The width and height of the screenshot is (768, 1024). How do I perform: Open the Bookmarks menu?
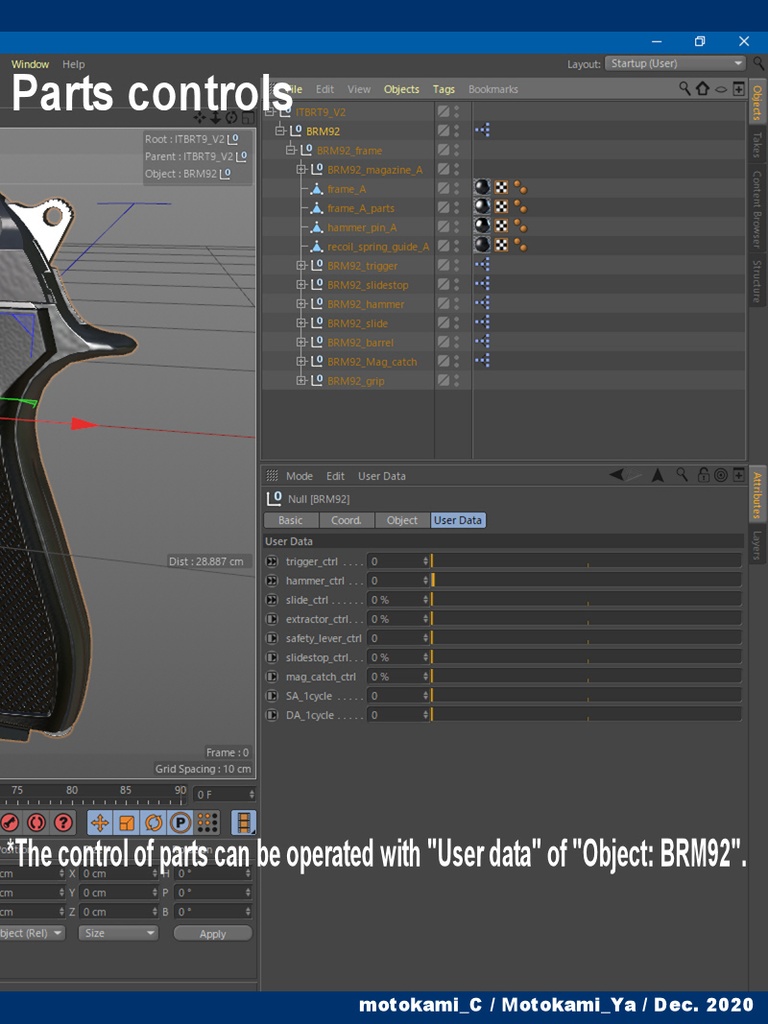[x=493, y=89]
